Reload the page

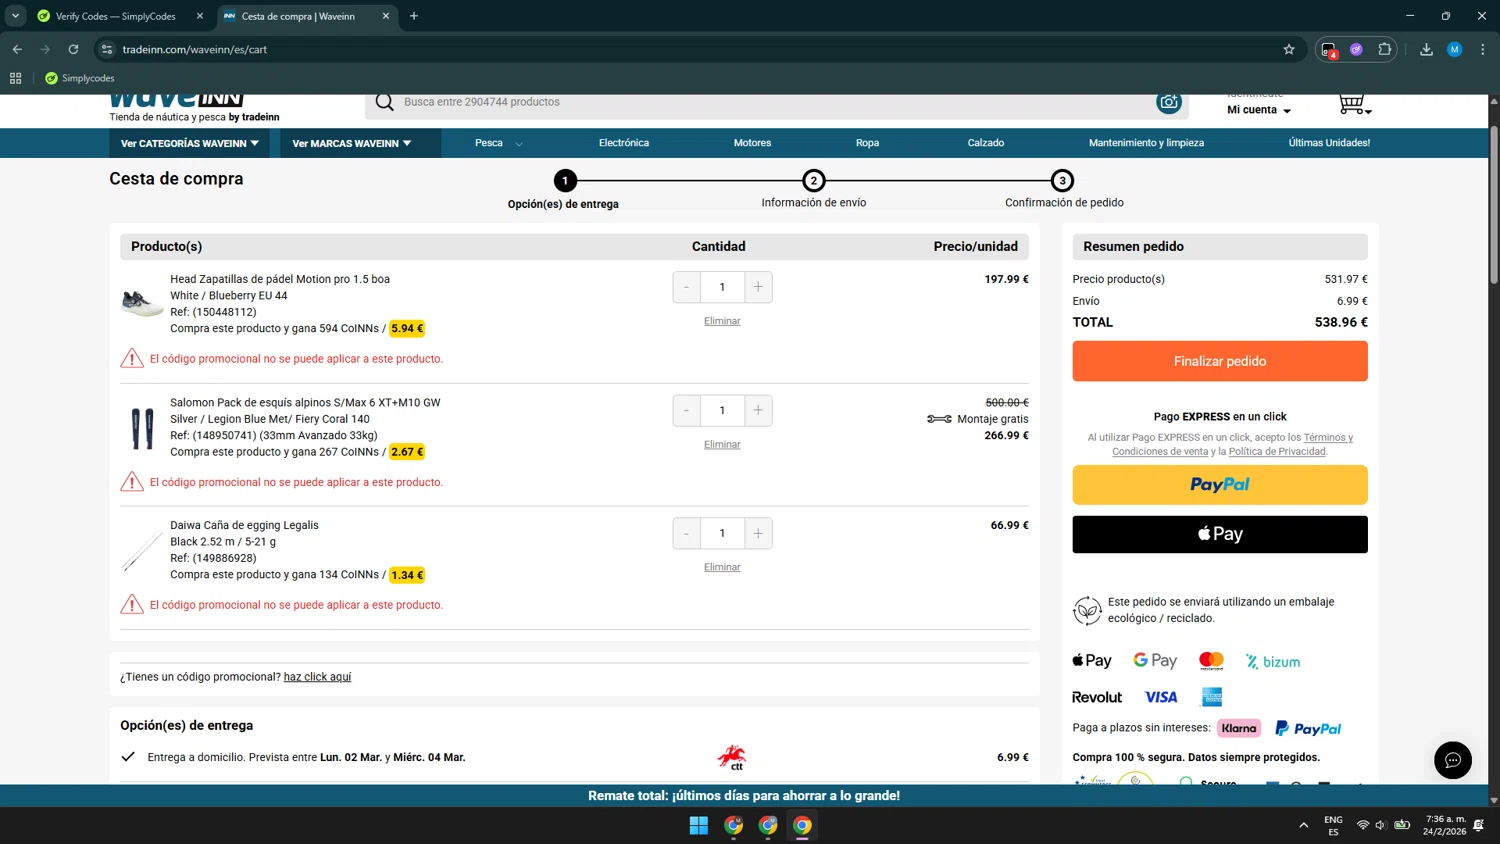coord(73,49)
